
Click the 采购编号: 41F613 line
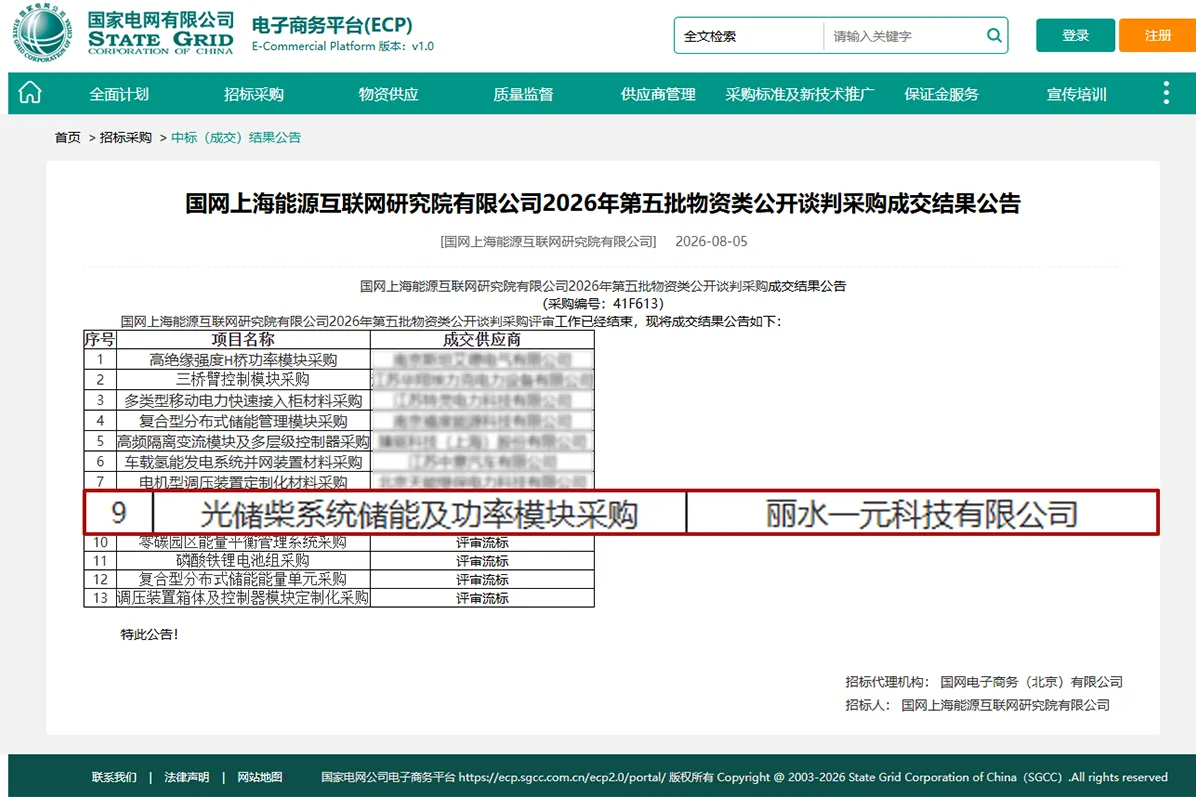tap(603, 303)
